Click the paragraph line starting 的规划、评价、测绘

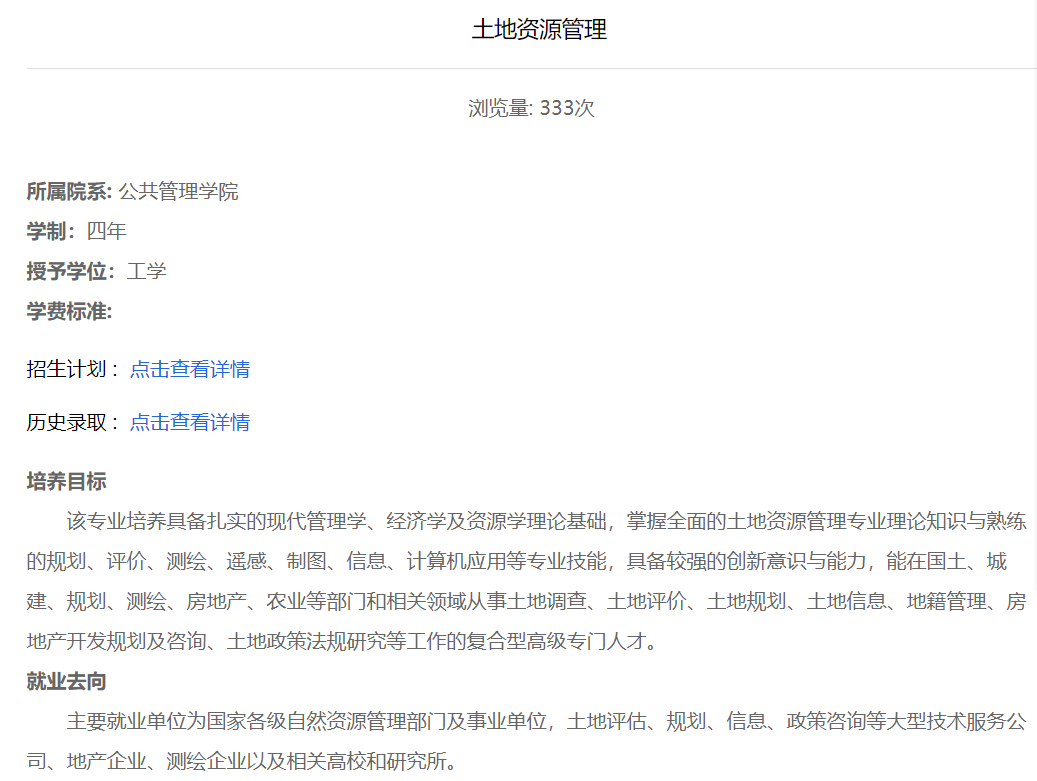point(517,561)
